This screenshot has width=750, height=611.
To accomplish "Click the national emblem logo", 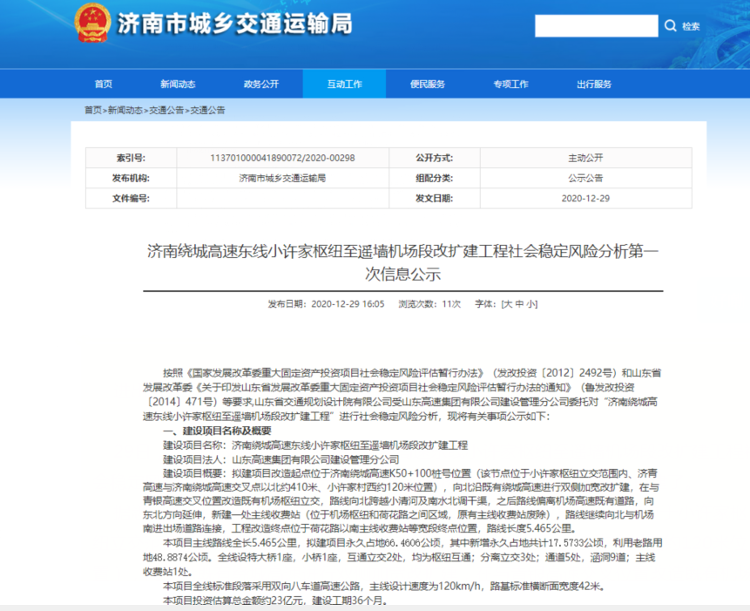I will point(94,24).
